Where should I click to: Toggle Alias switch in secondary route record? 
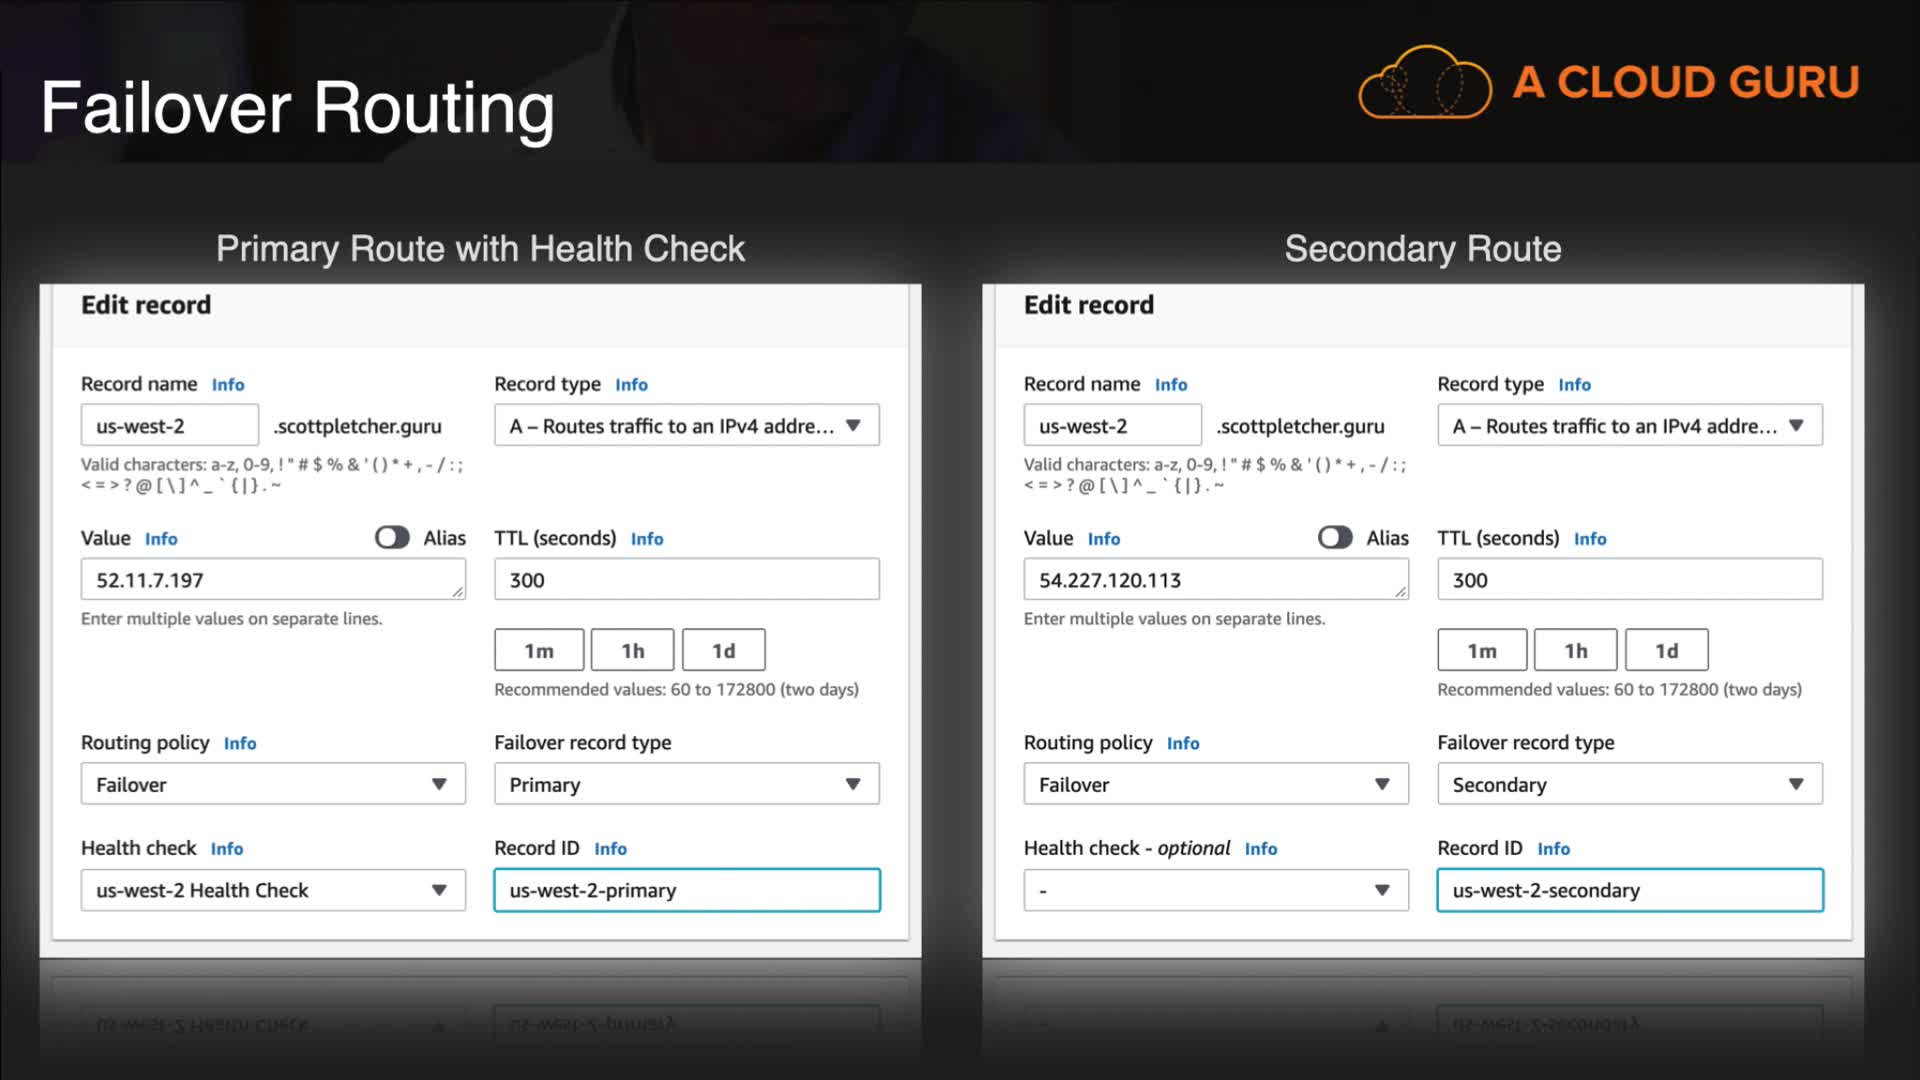click(1335, 538)
